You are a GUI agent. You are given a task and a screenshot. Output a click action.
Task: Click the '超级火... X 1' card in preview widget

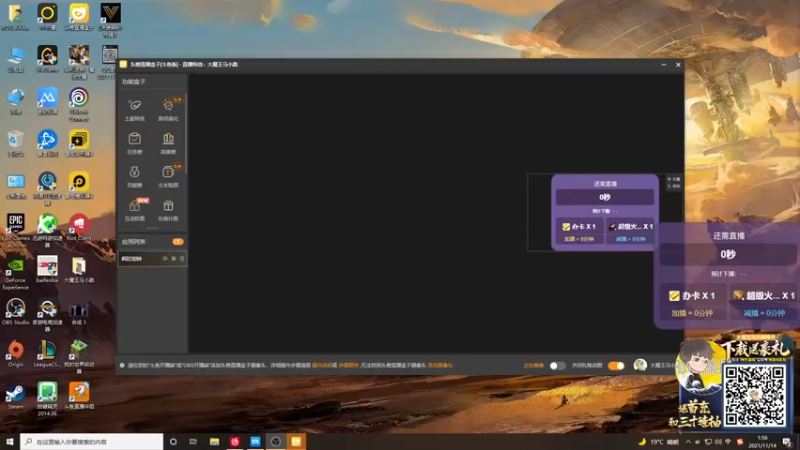pyautogui.click(x=631, y=232)
